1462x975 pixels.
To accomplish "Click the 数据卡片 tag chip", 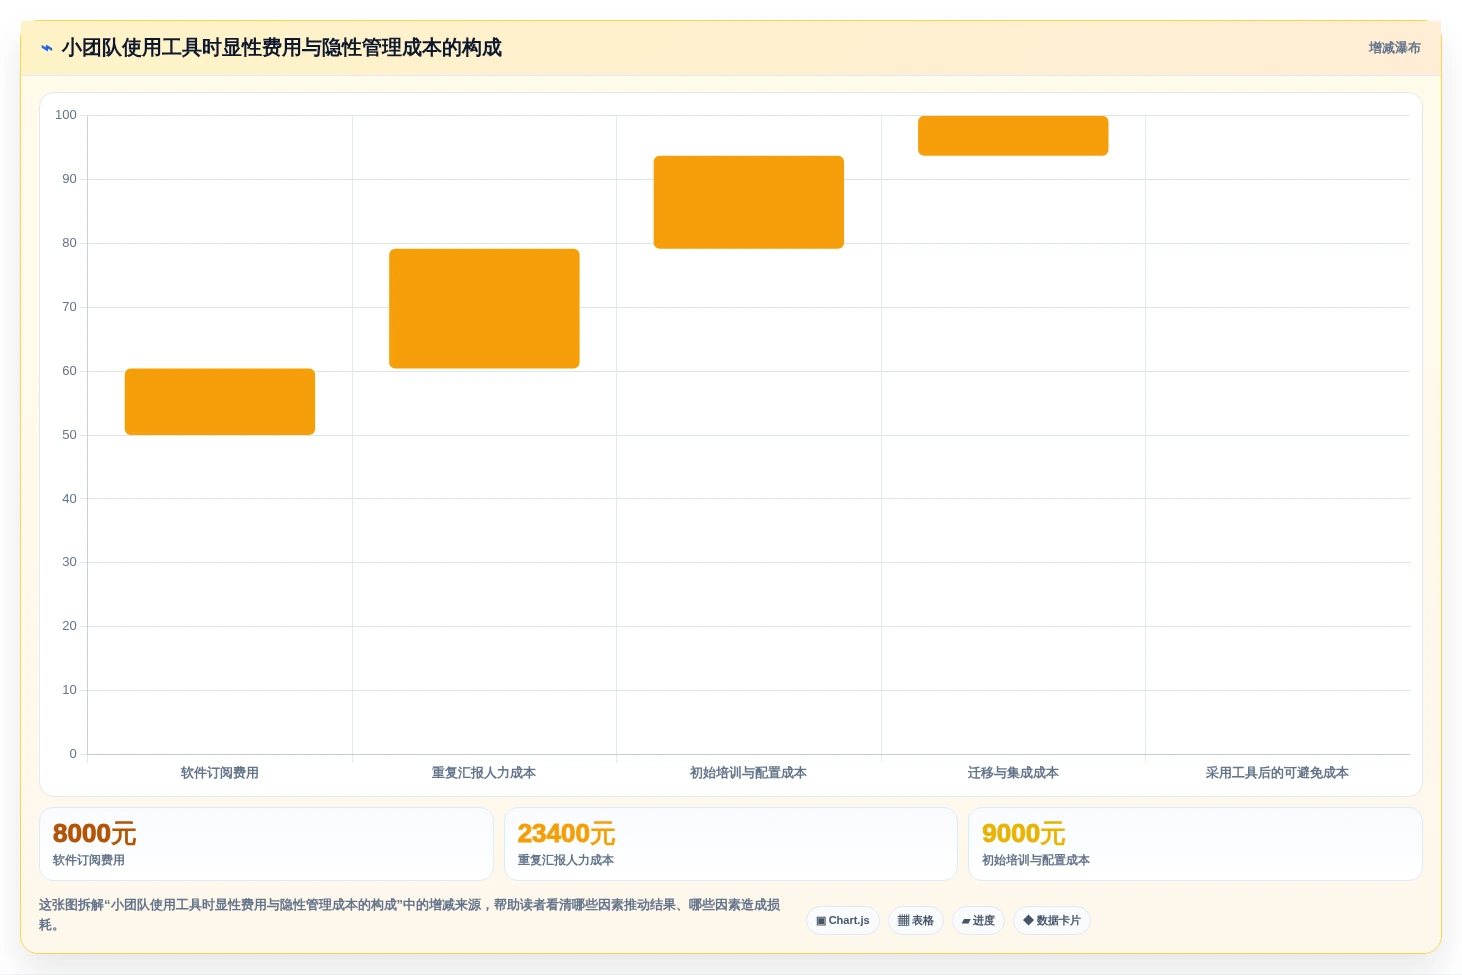I will 1052,921.
